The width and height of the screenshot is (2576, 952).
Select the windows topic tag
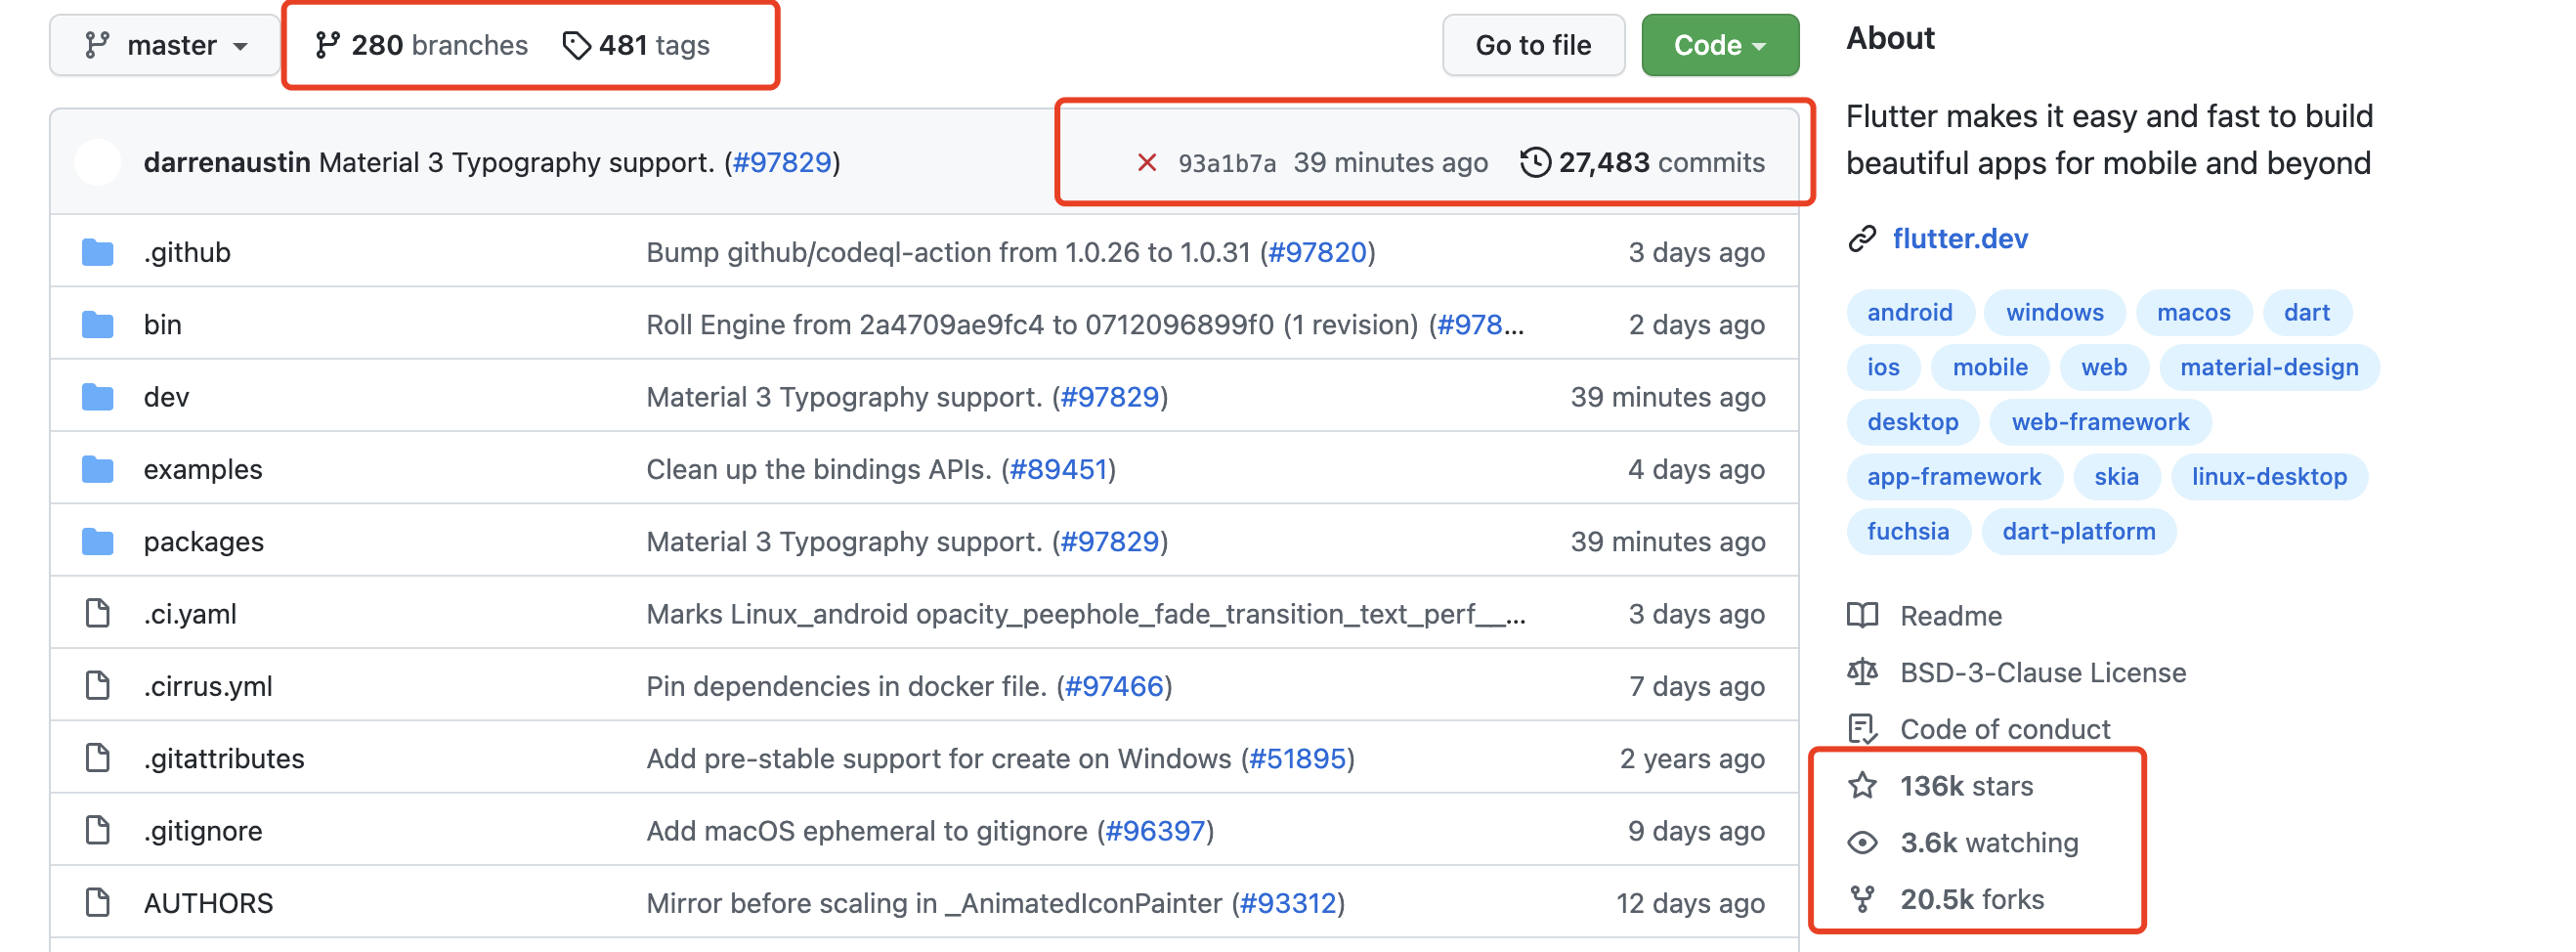click(2054, 312)
